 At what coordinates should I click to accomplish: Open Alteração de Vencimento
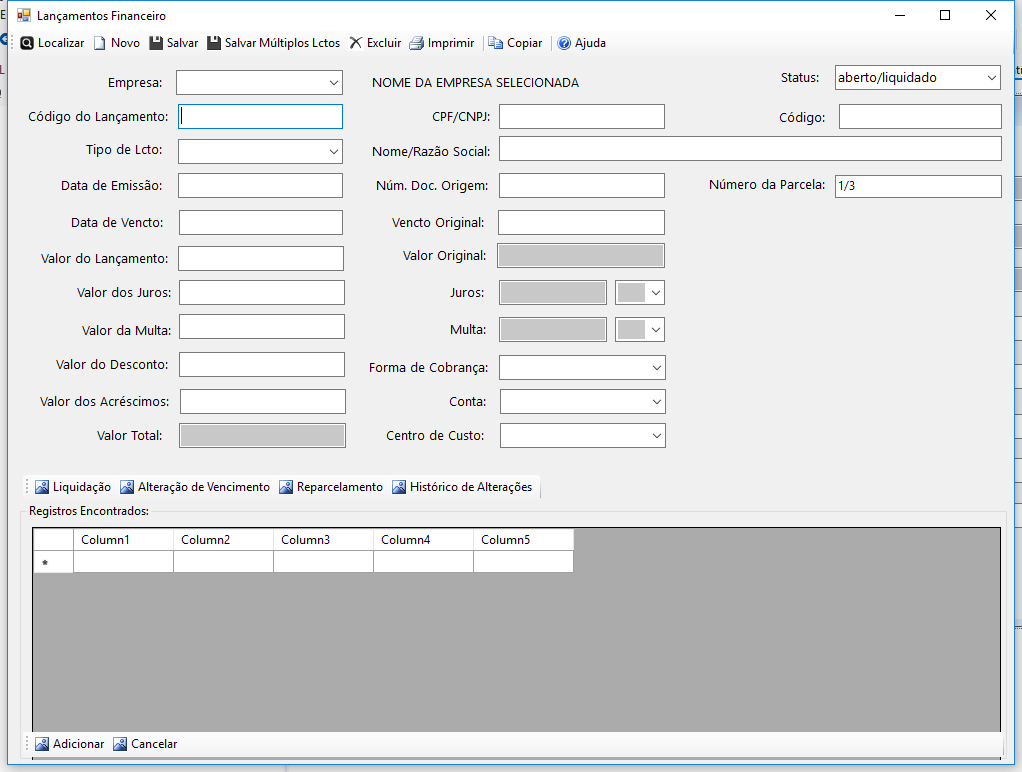pyautogui.click(x=195, y=487)
